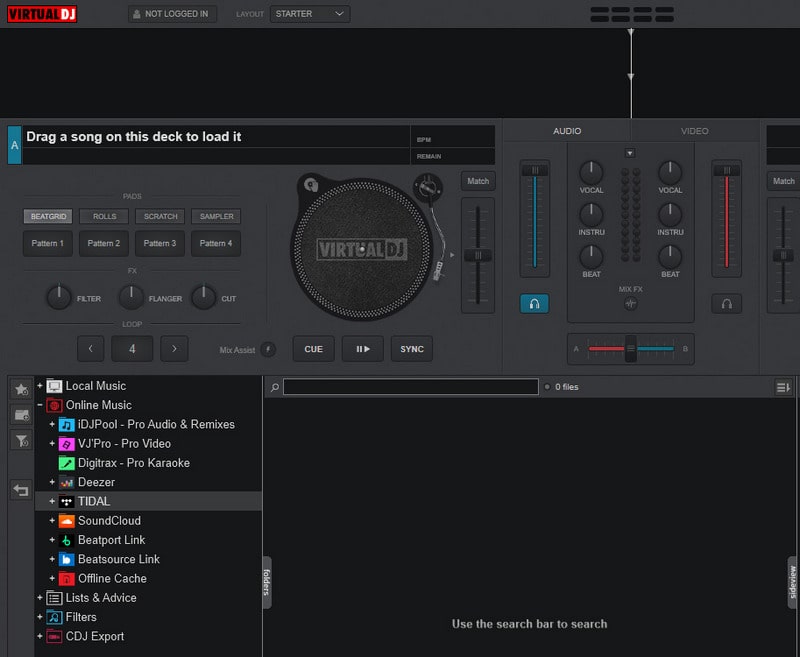Expand the Local Music tree node
The image size is (800, 657).
pyautogui.click(x=40, y=386)
